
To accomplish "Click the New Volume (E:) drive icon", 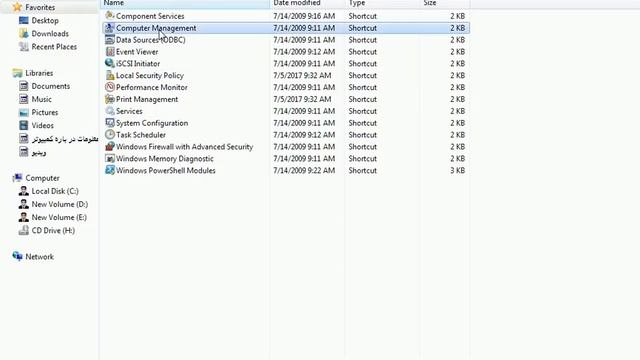I will click(24, 217).
